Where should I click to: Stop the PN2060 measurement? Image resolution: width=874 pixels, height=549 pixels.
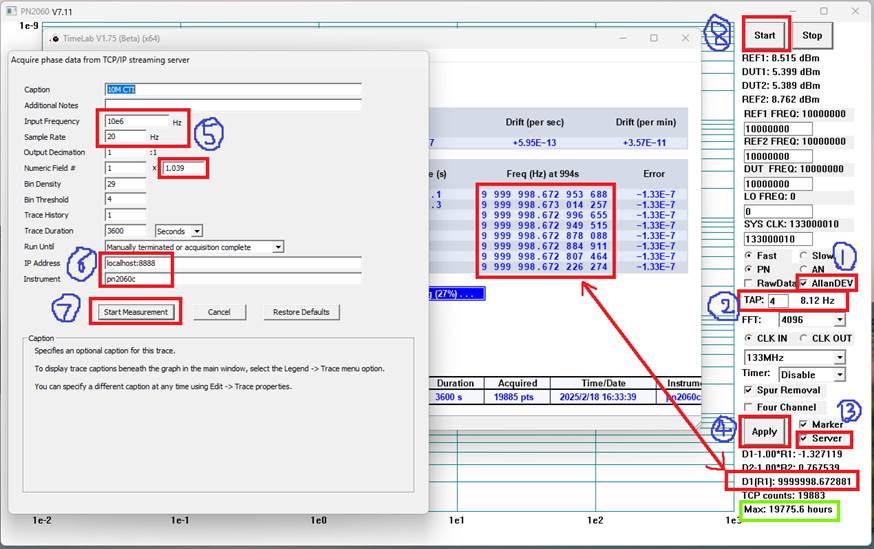pos(812,35)
